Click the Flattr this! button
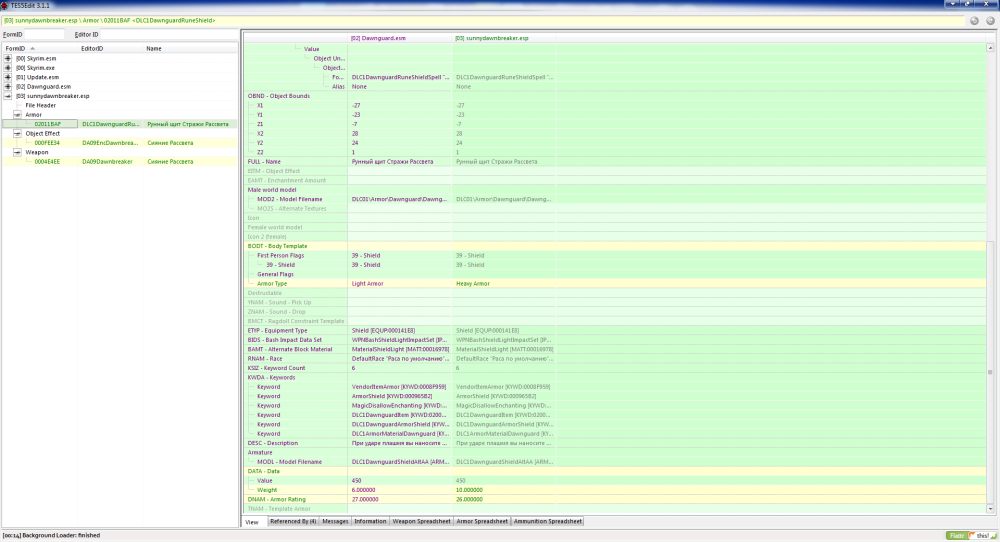Viewport: 1000px width, 542px height. click(971, 536)
